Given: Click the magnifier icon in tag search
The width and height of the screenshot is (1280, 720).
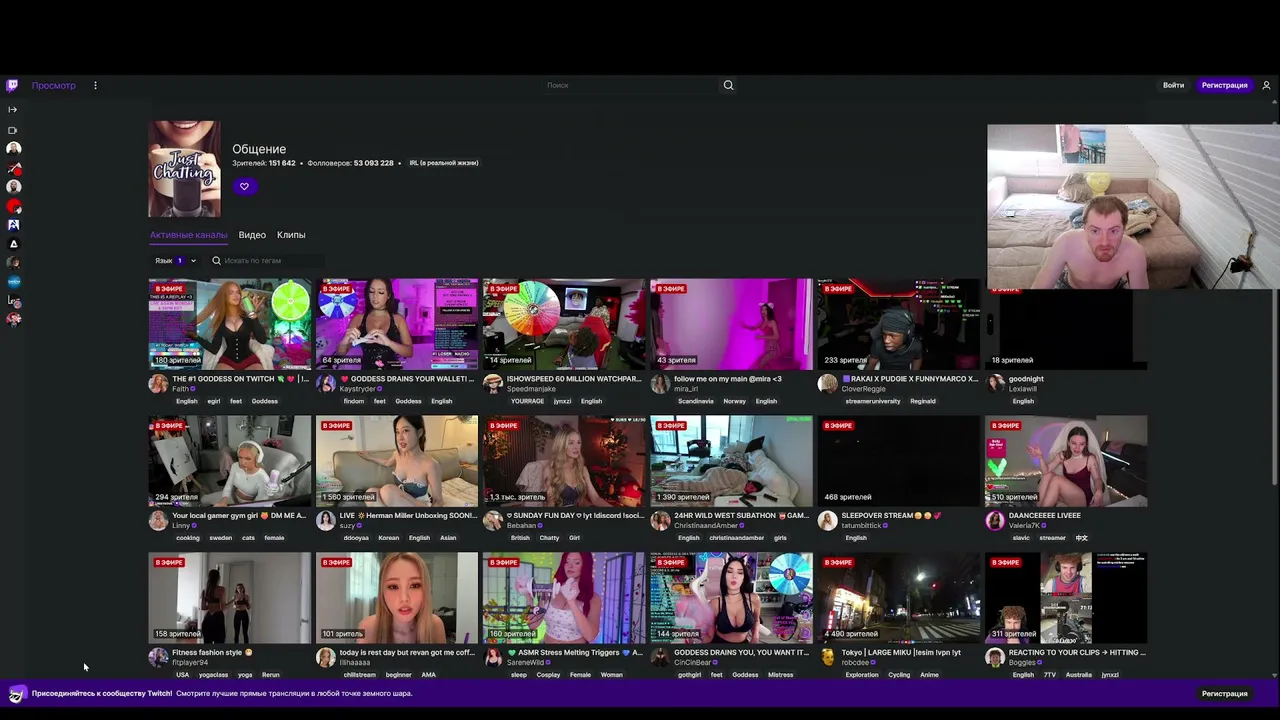Looking at the screenshot, I should click(x=216, y=260).
